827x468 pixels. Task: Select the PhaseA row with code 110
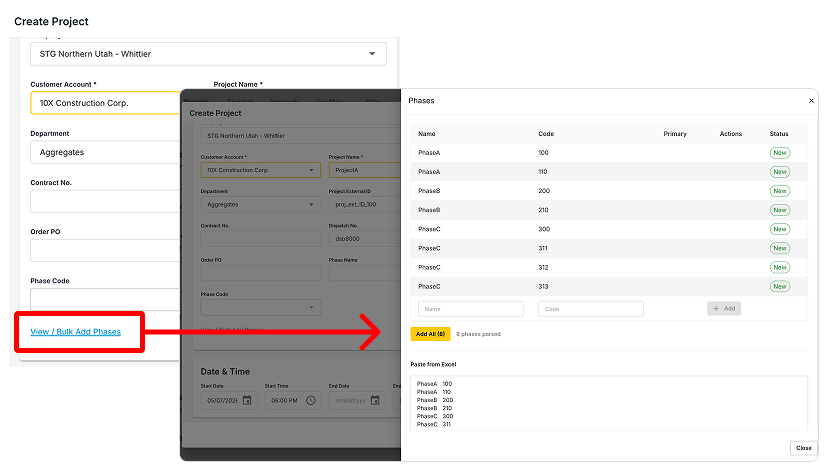609,172
